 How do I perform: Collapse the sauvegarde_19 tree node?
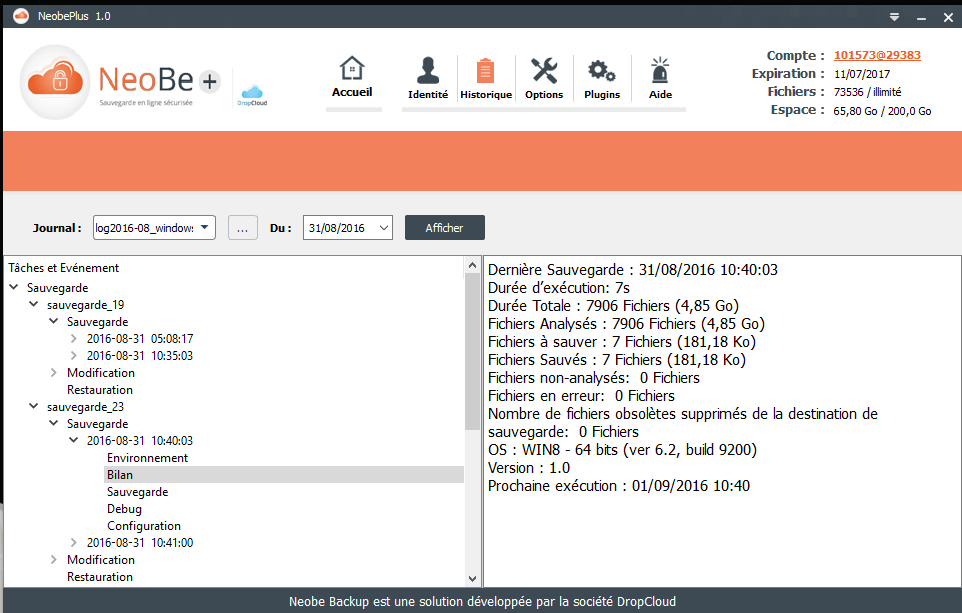[34, 305]
